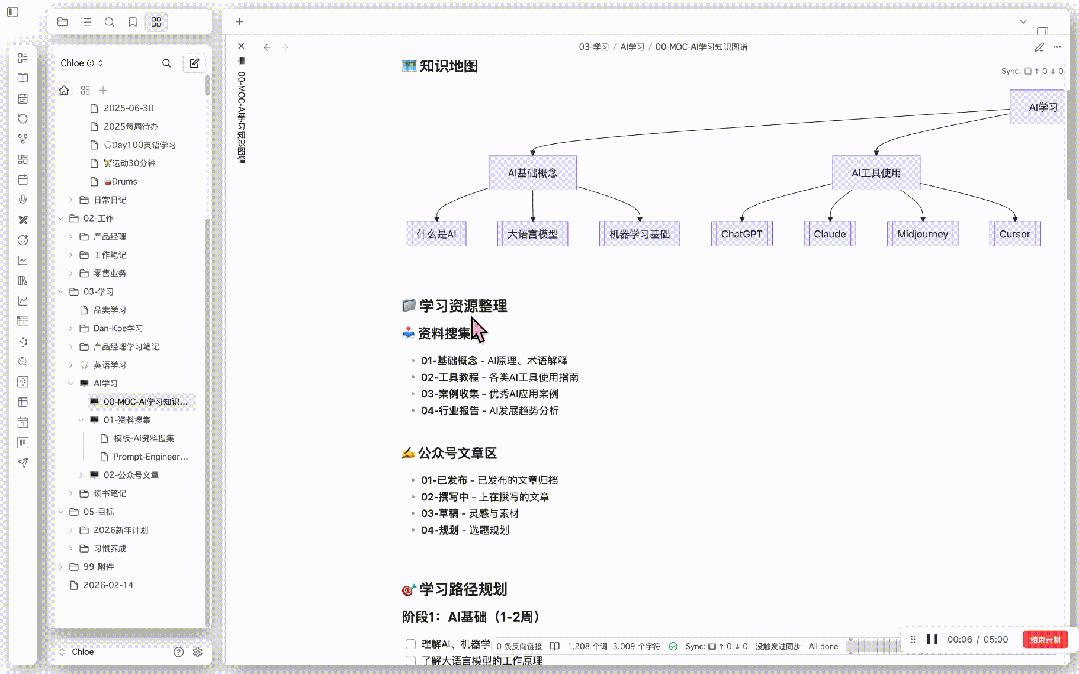Navigate forward with right arrow
Viewport: 1079px width, 674px height.
286,47
